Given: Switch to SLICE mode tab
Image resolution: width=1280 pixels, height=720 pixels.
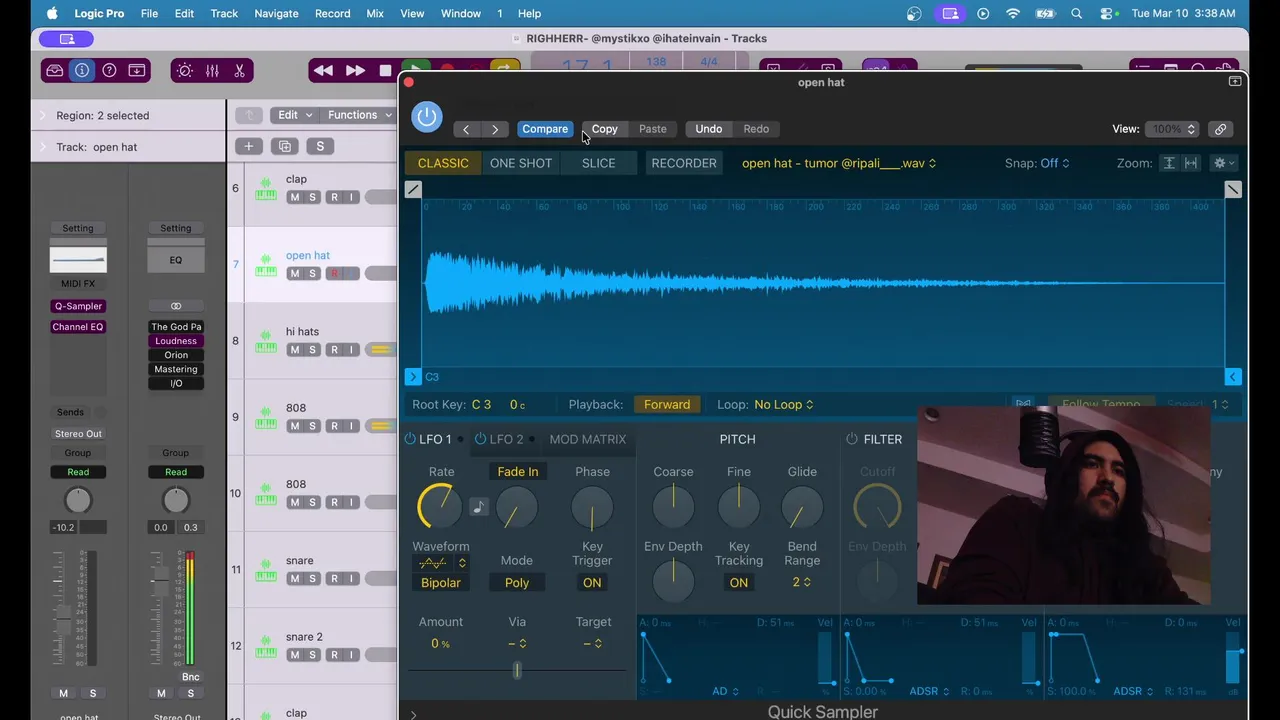Looking at the screenshot, I should [x=599, y=163].
